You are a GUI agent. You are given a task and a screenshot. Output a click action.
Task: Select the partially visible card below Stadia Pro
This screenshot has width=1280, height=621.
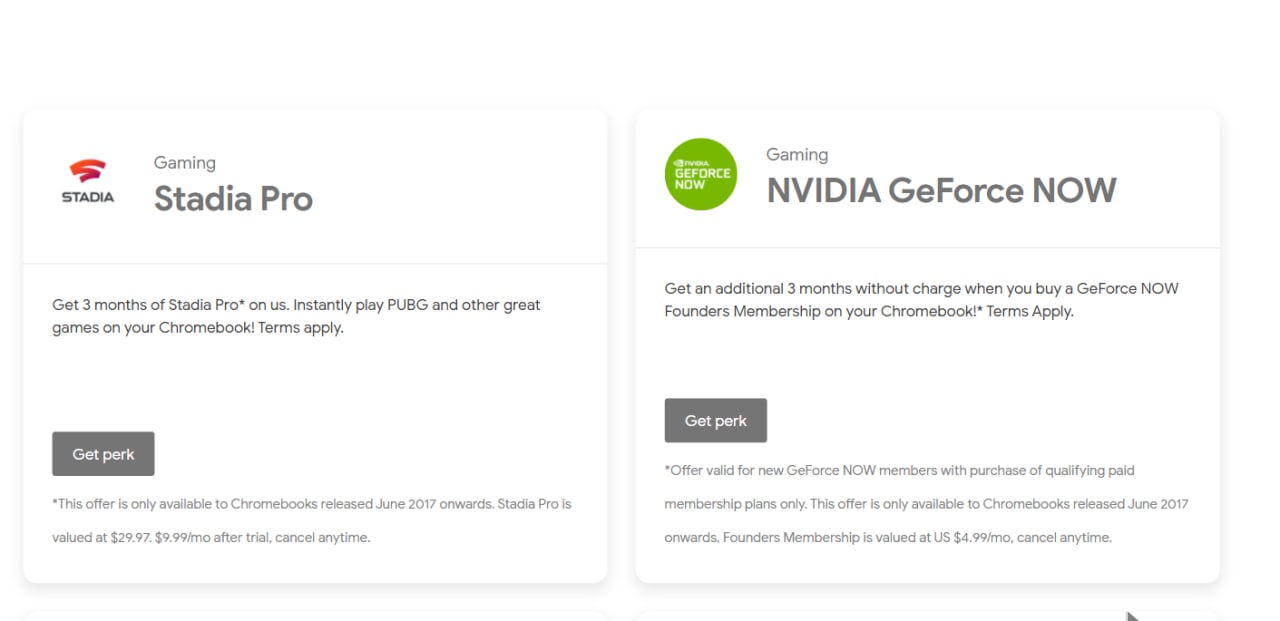[x=315, y=616]
